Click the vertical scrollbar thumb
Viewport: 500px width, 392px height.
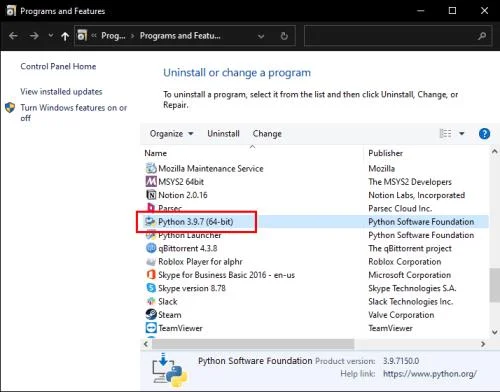point(495,285)
